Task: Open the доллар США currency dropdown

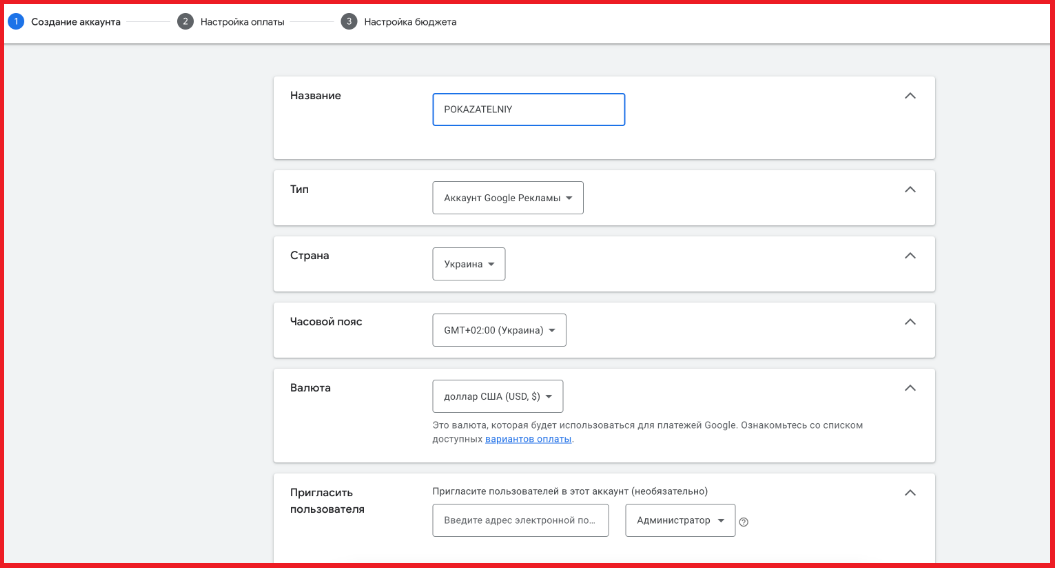Action: (498, 396)
